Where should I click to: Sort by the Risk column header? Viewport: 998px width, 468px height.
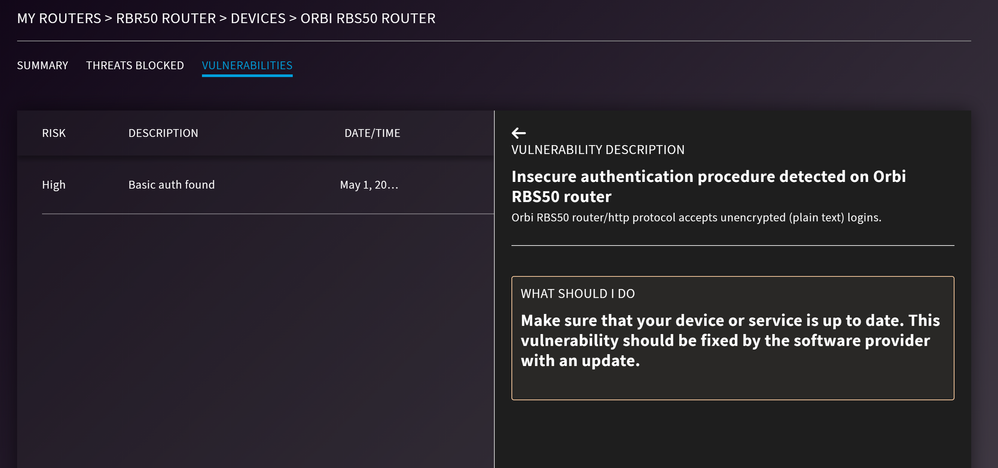click(54, 133)
